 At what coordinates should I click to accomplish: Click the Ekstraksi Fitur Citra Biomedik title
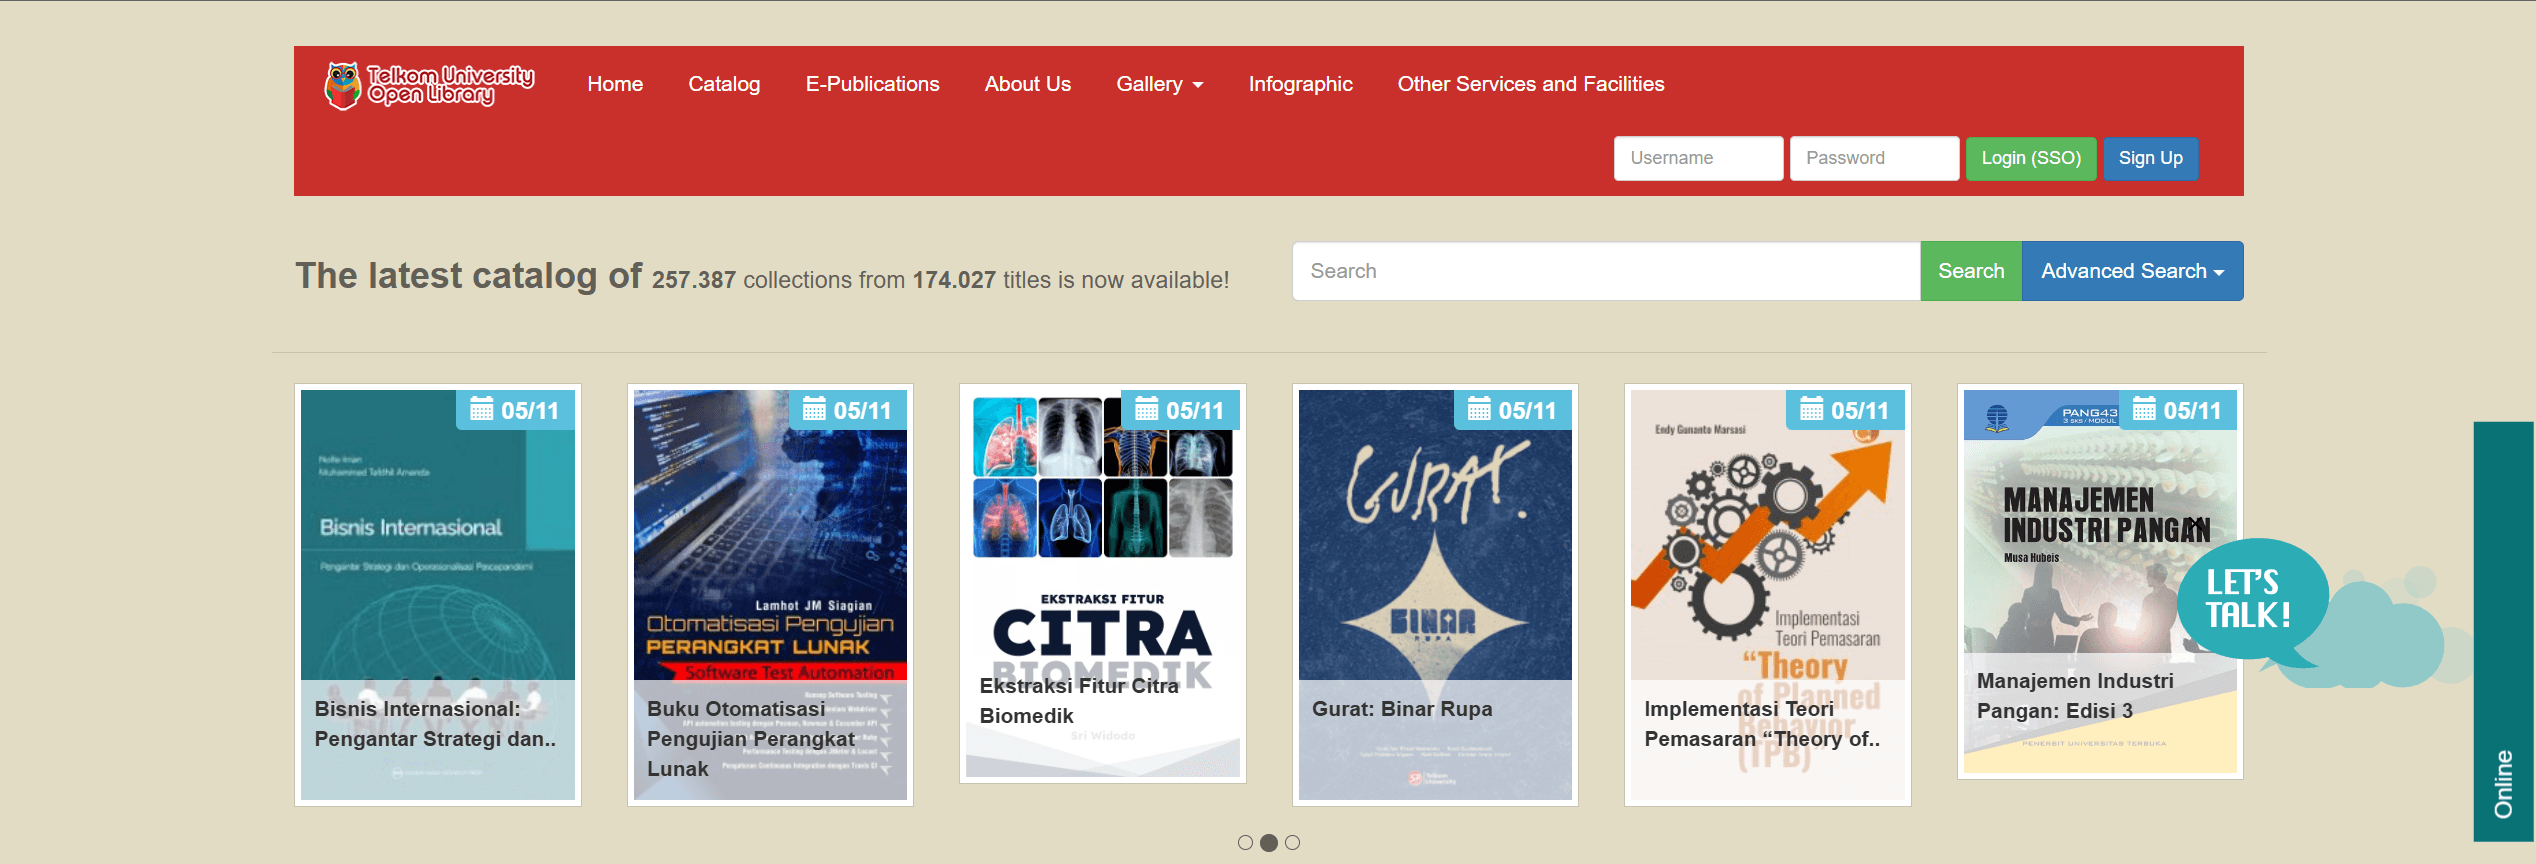click(x=1079, y=701)
